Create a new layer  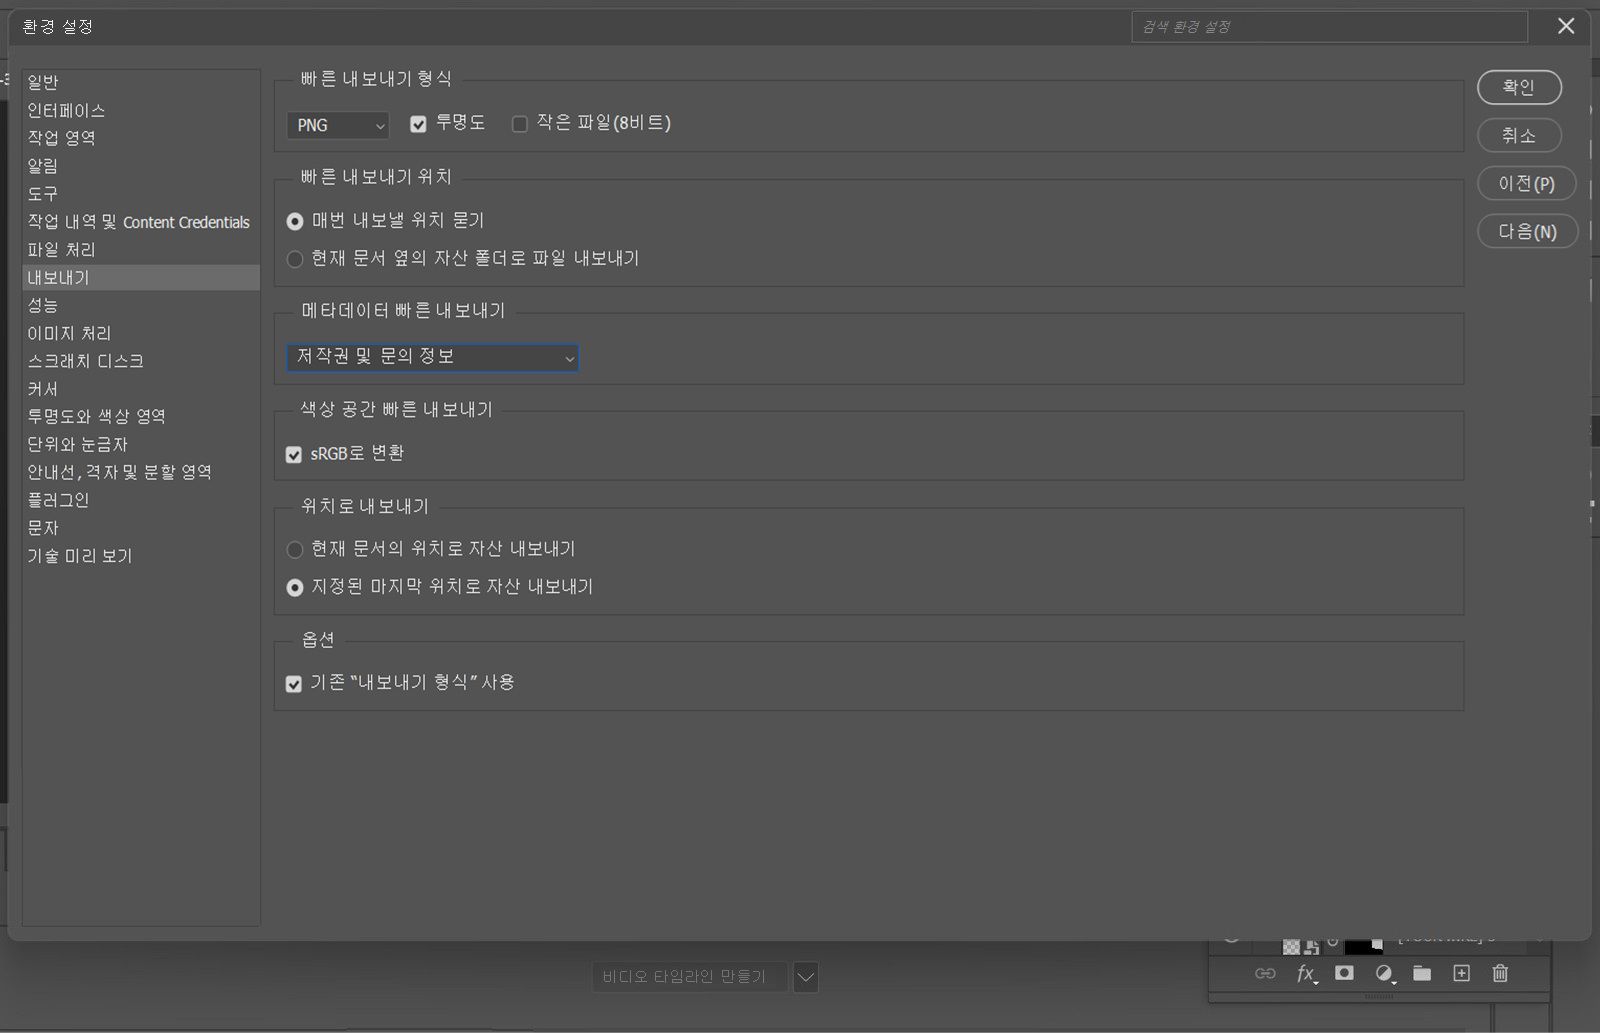pyautogui.click(x=1461, y=973)
